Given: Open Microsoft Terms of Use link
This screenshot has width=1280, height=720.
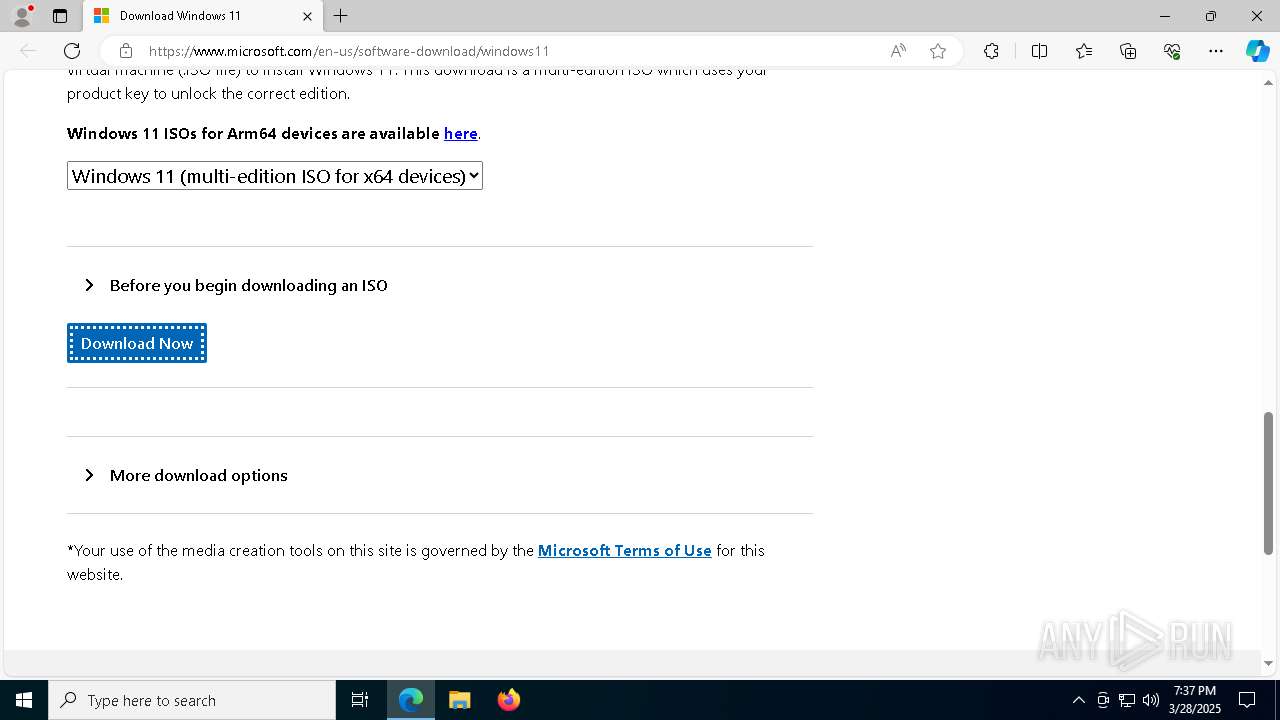Looking at the screenshot, I should click(x=625, y=550).
